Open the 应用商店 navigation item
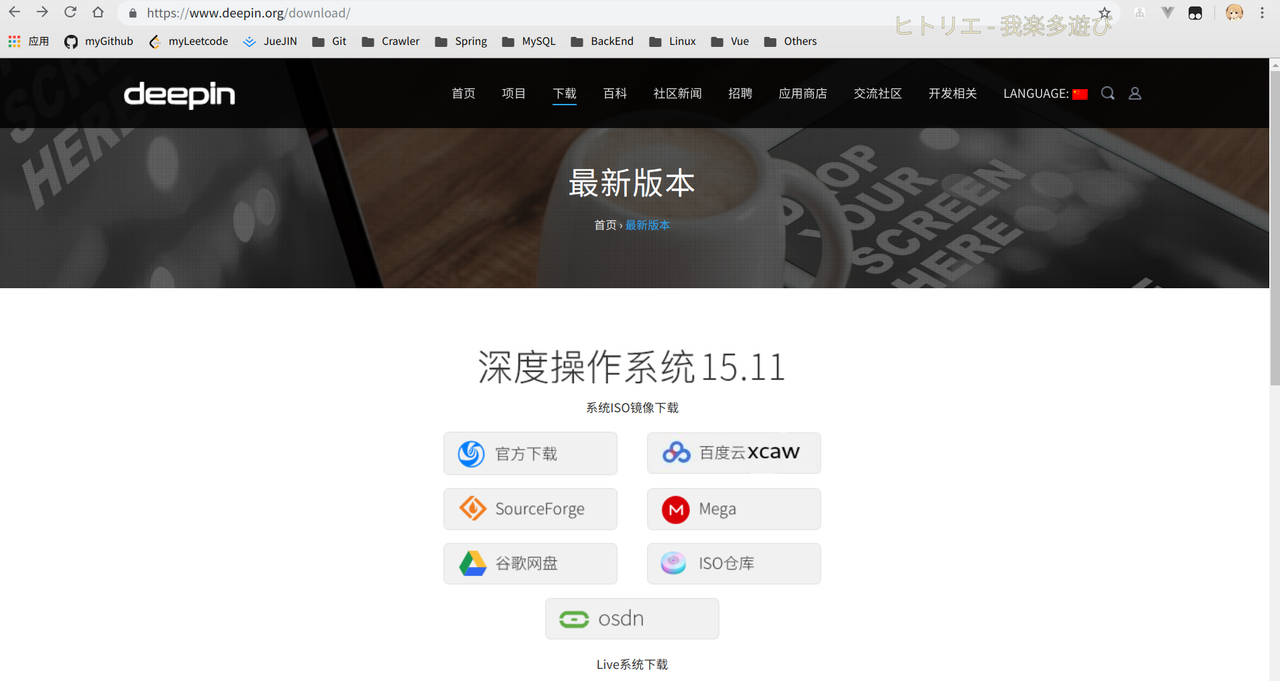Screen dimensions: 1280x681 pyautogui.click(x=803, y=93)
